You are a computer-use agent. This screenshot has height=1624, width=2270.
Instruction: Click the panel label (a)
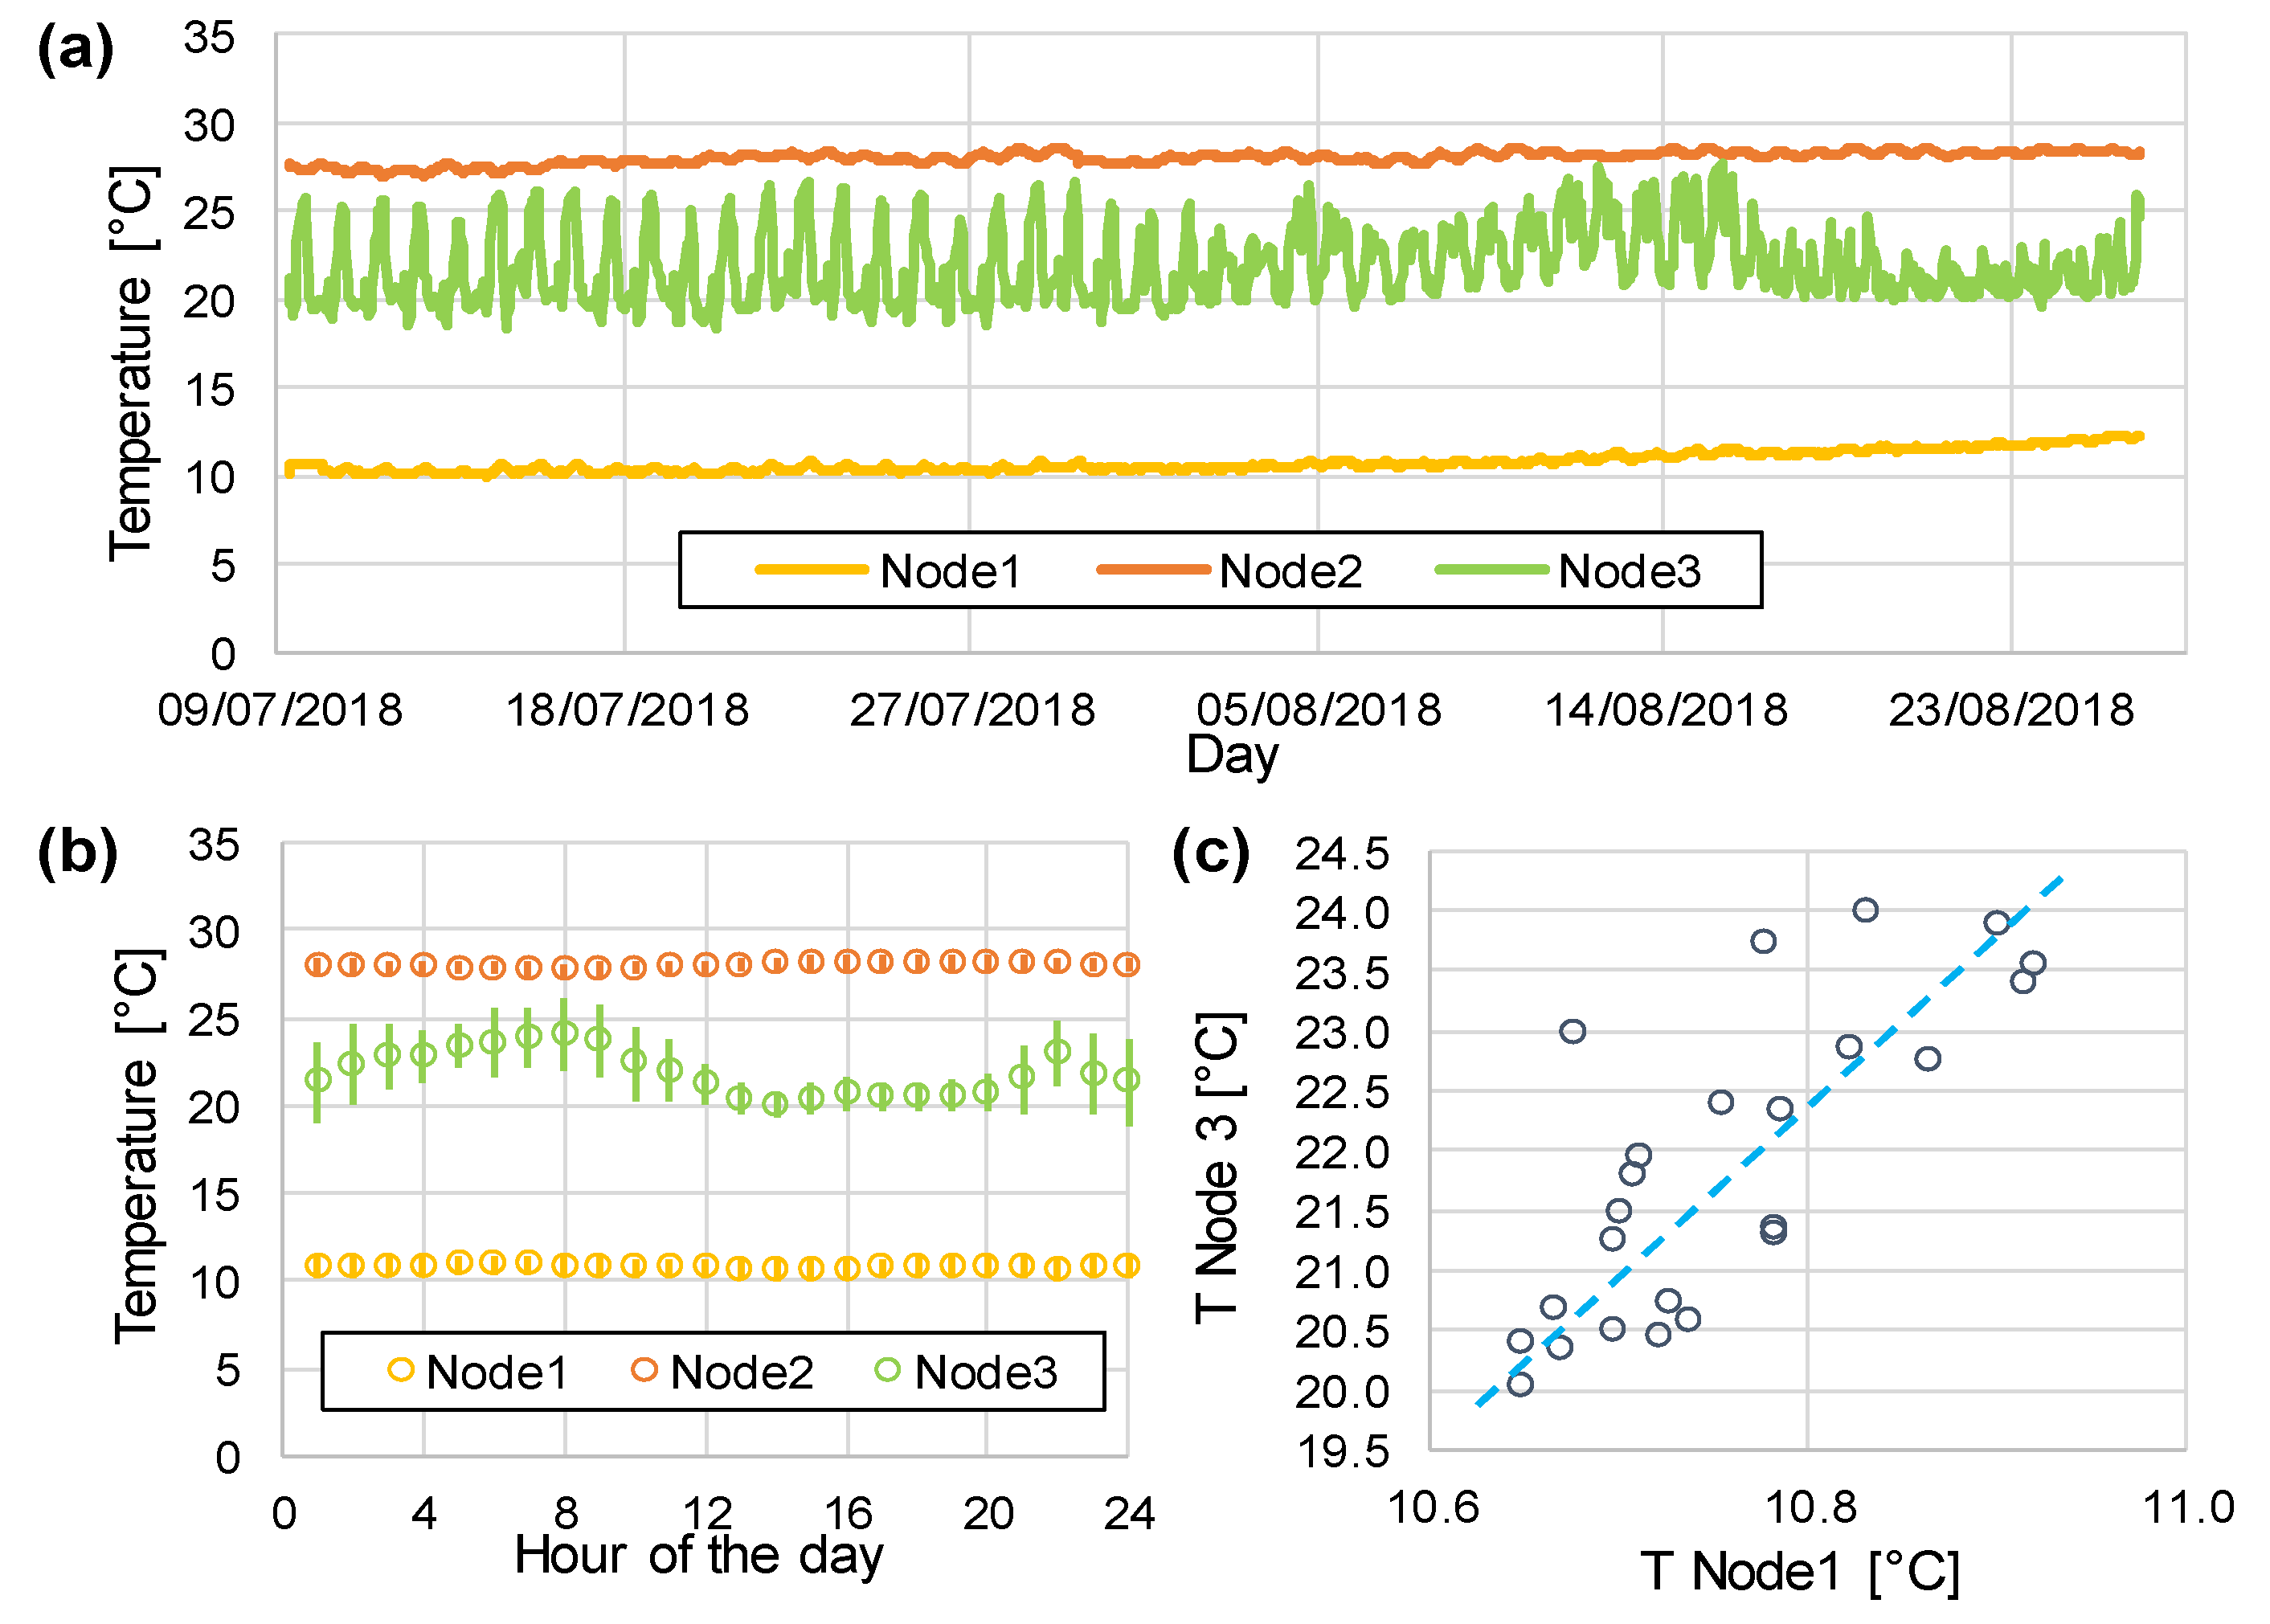click(75, 48)
